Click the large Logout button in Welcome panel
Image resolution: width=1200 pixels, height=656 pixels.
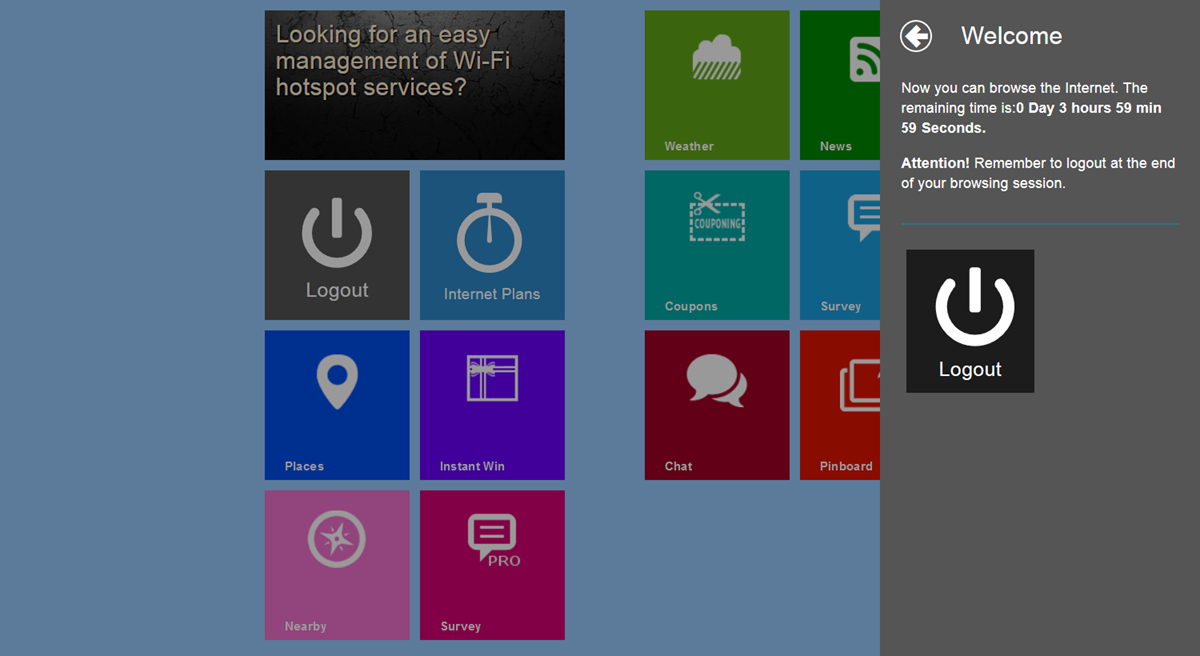(x=970, y=321)
